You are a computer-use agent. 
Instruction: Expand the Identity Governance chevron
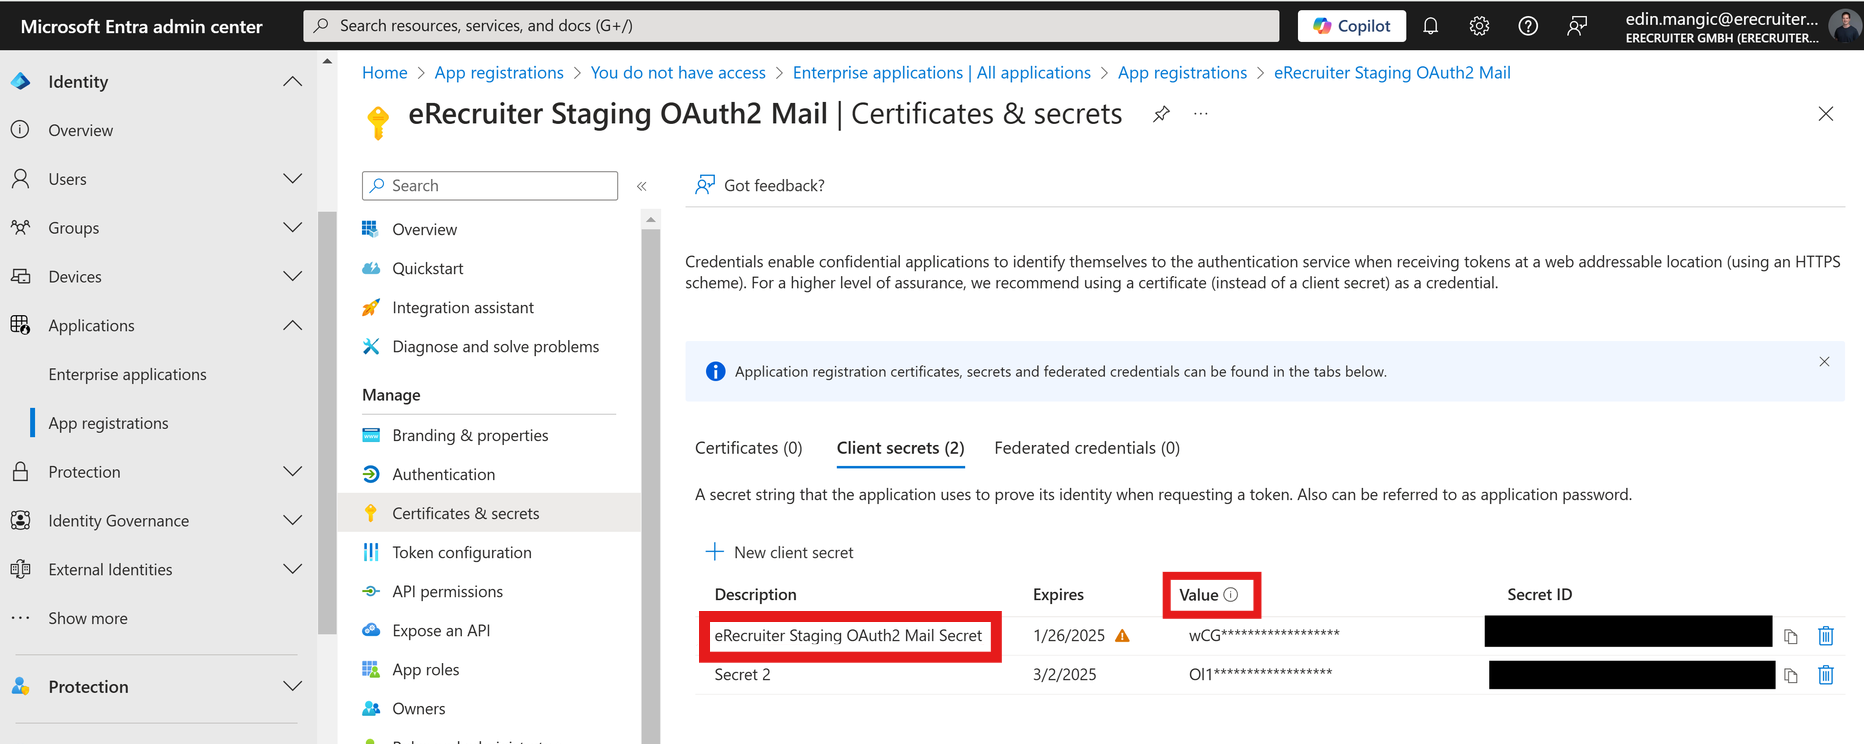click(292, 520)
